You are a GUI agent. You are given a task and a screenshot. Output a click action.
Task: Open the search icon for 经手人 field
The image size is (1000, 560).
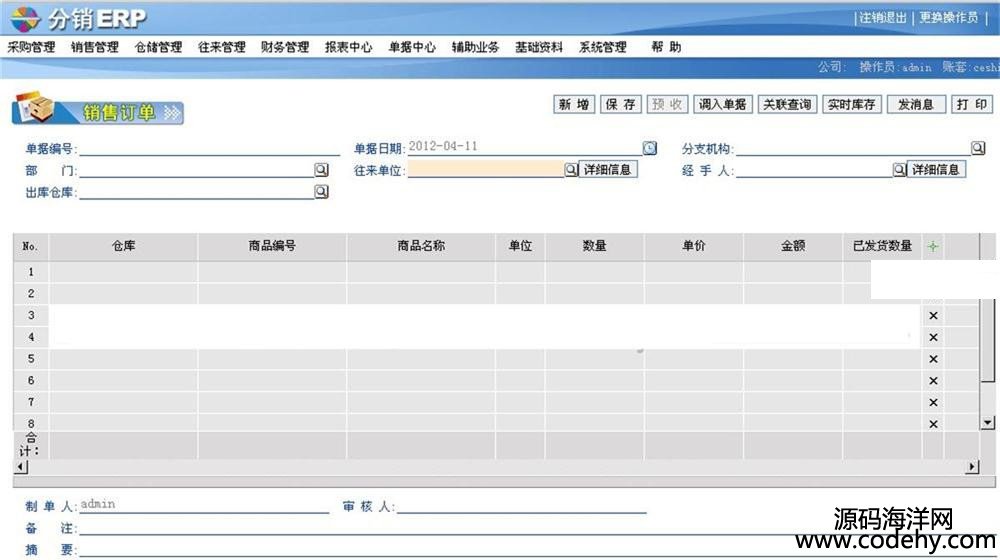(899, 170)
